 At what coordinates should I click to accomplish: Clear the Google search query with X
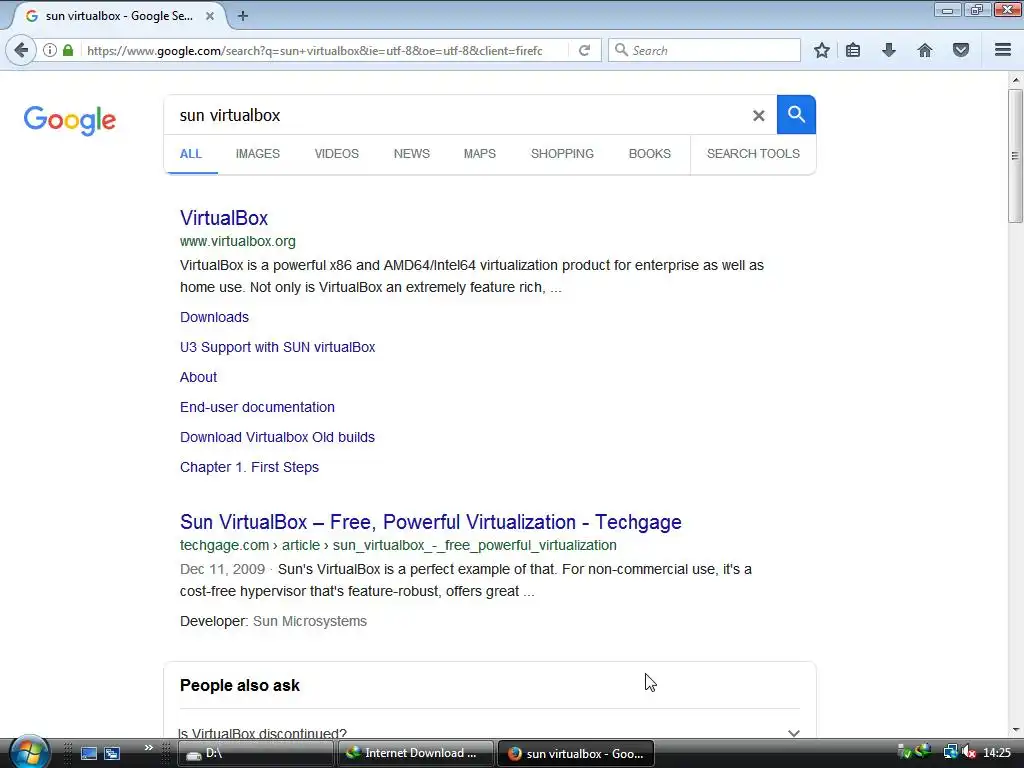click(x=758, y=116)
